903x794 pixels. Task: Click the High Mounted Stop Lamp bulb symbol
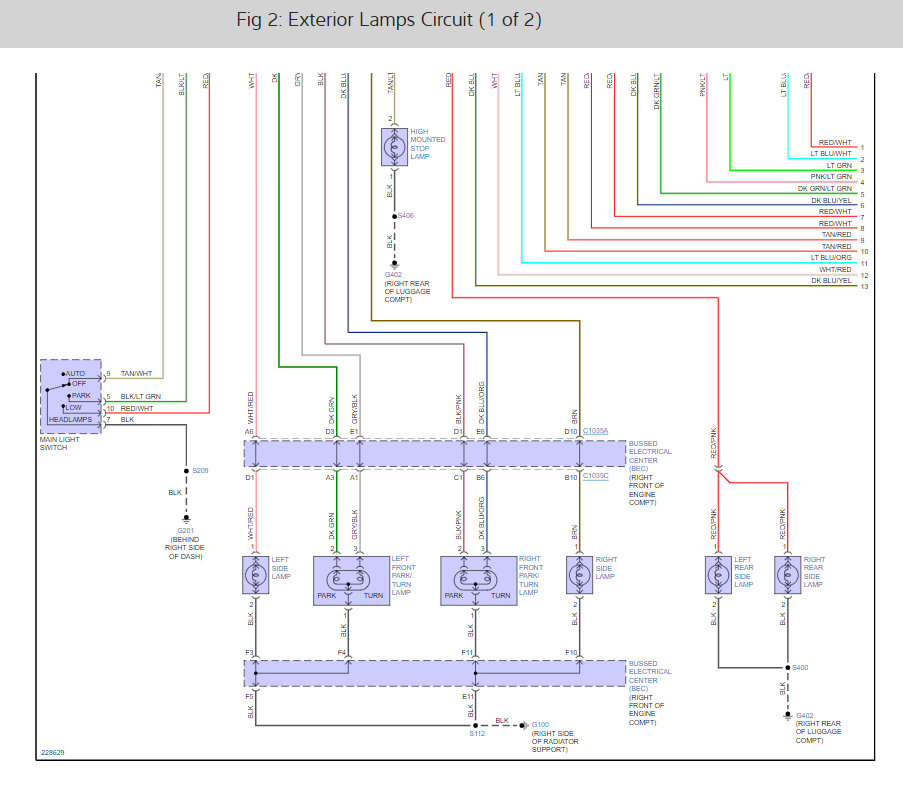pos(394,147)
